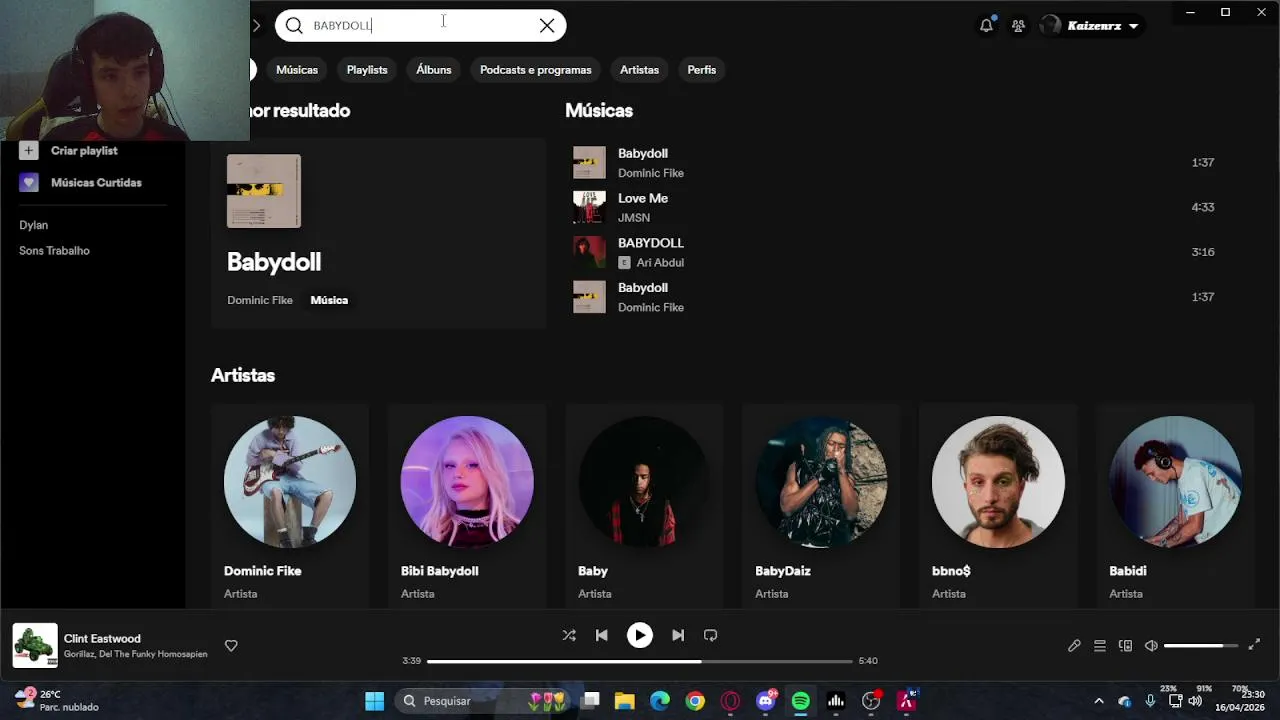This screenshot has height=720, width=1280.
Task: Open JMSN artist link
Action: 634,218
